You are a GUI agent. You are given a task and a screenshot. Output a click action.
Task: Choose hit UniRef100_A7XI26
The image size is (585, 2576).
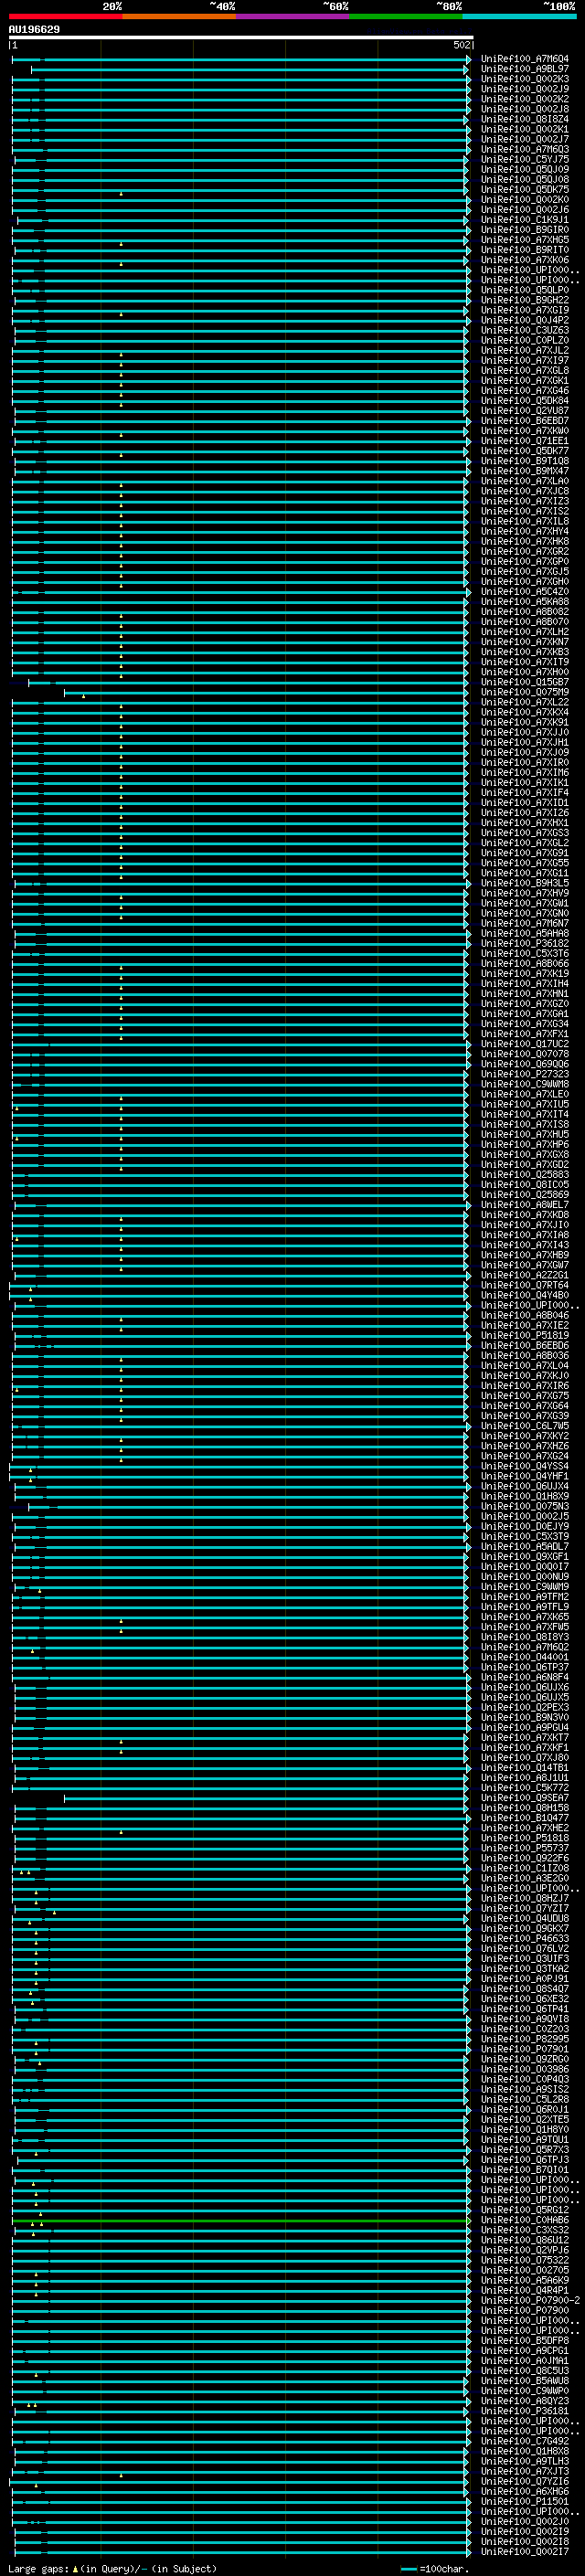(x=524, y=813)
